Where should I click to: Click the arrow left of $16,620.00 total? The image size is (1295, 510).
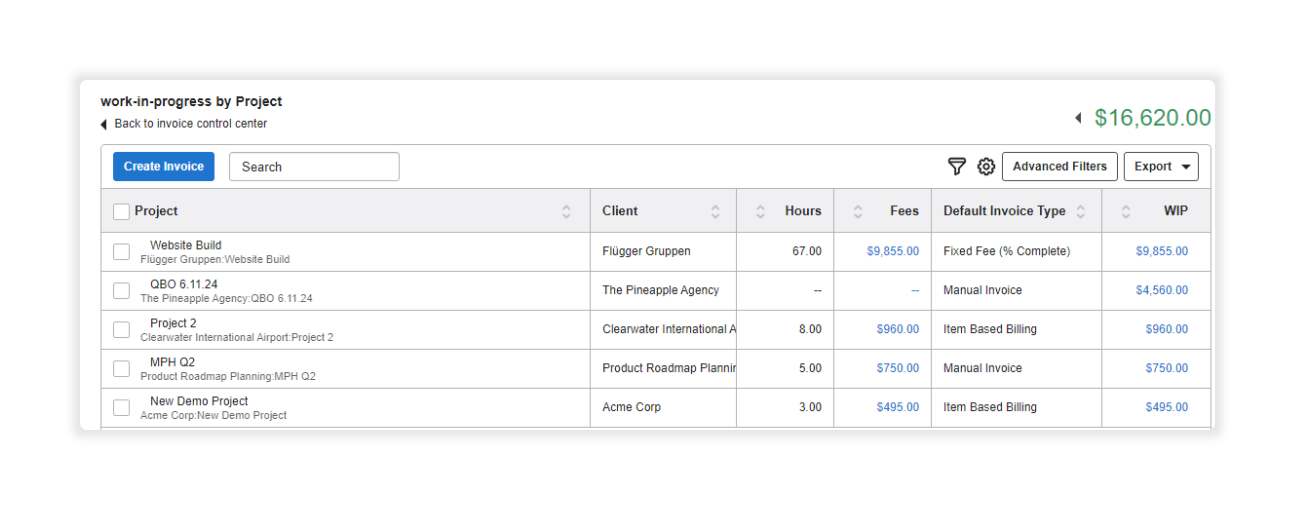click(x=1078, y=118)
